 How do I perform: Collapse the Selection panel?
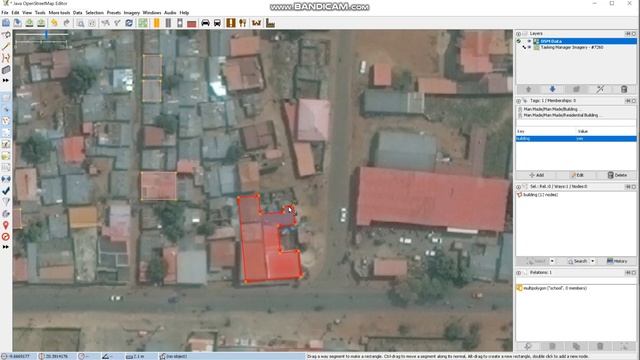518,187
